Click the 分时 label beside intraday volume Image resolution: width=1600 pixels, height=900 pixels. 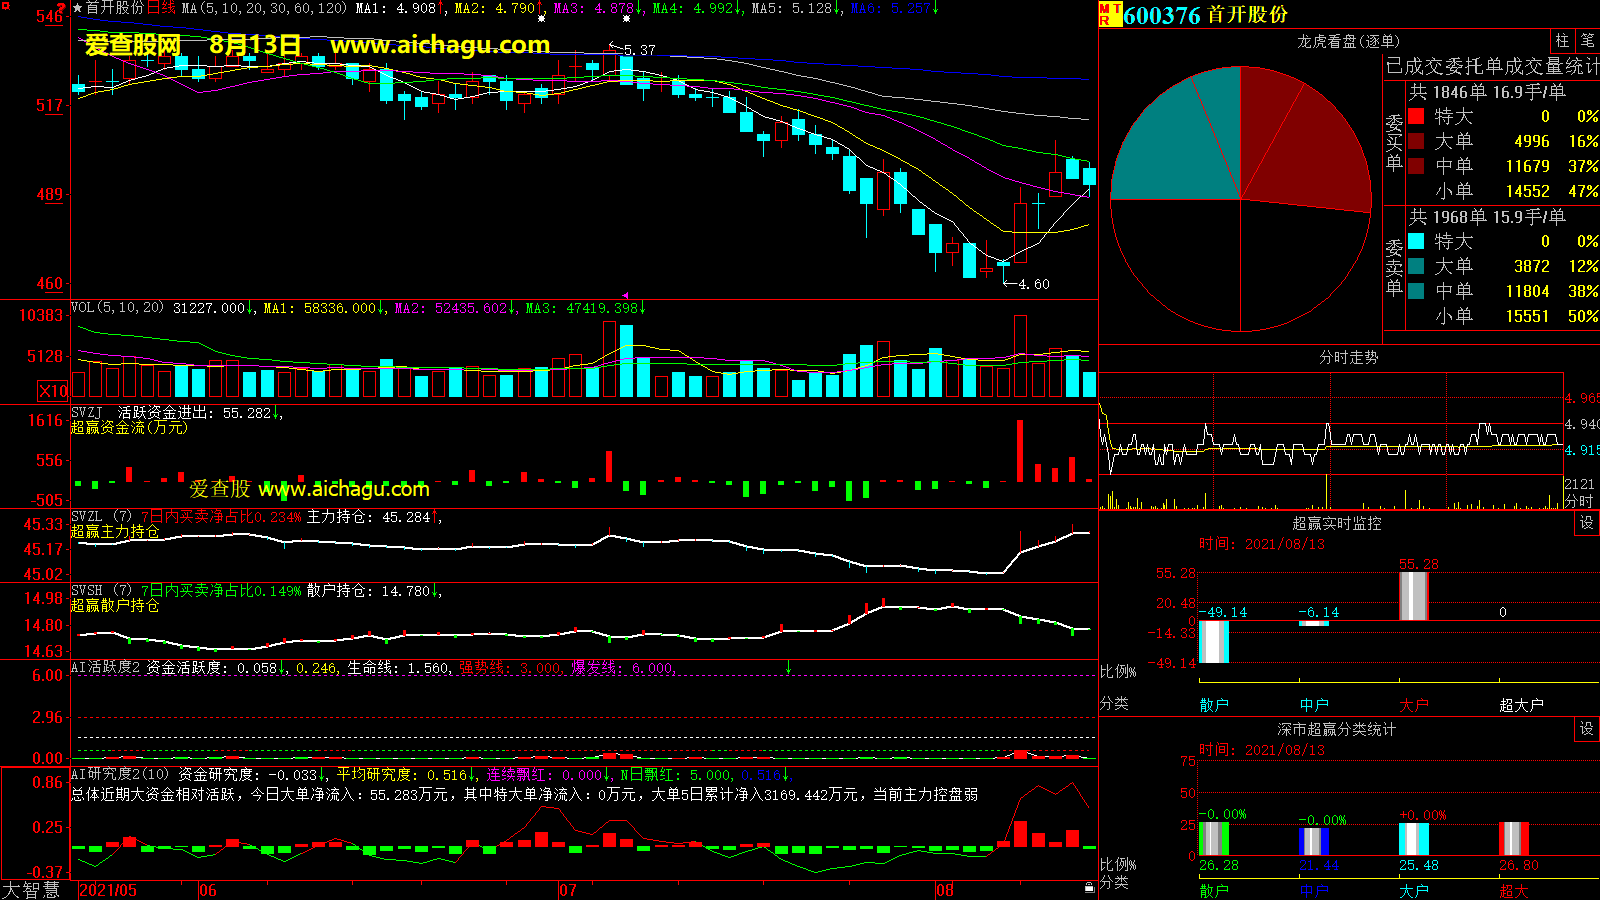1578,500
